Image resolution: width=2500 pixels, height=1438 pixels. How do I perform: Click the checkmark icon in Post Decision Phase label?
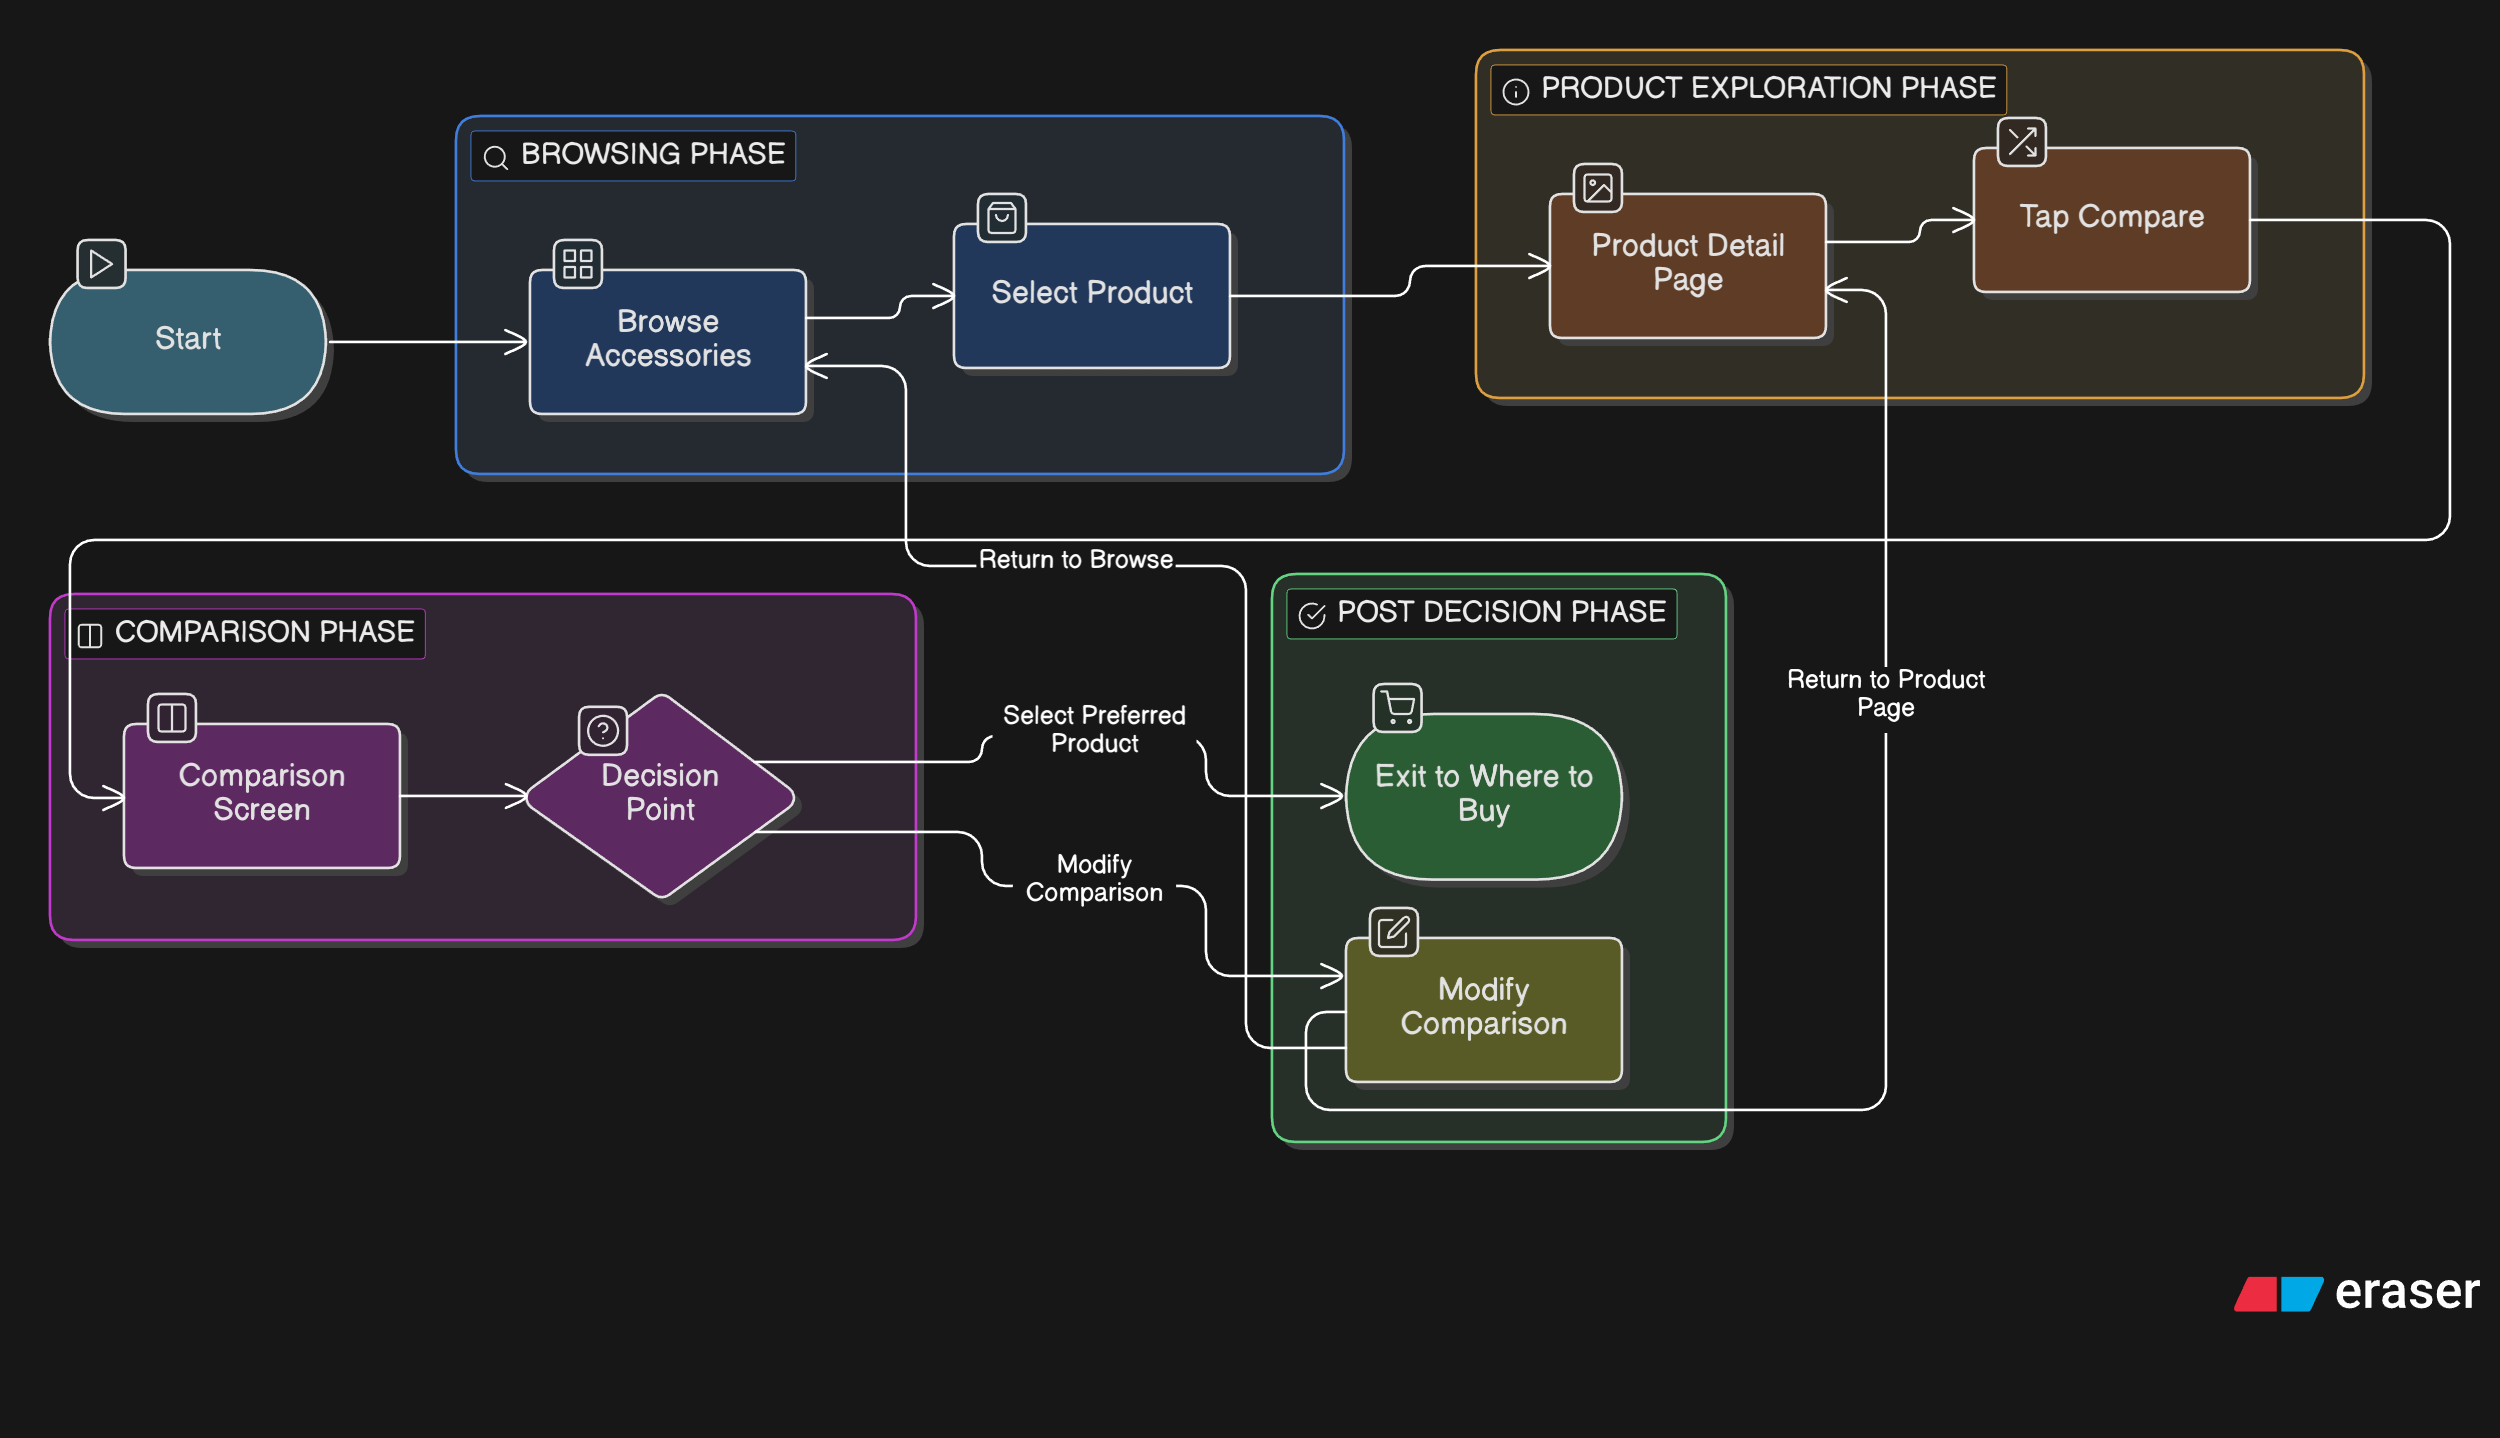(1311, 616)
